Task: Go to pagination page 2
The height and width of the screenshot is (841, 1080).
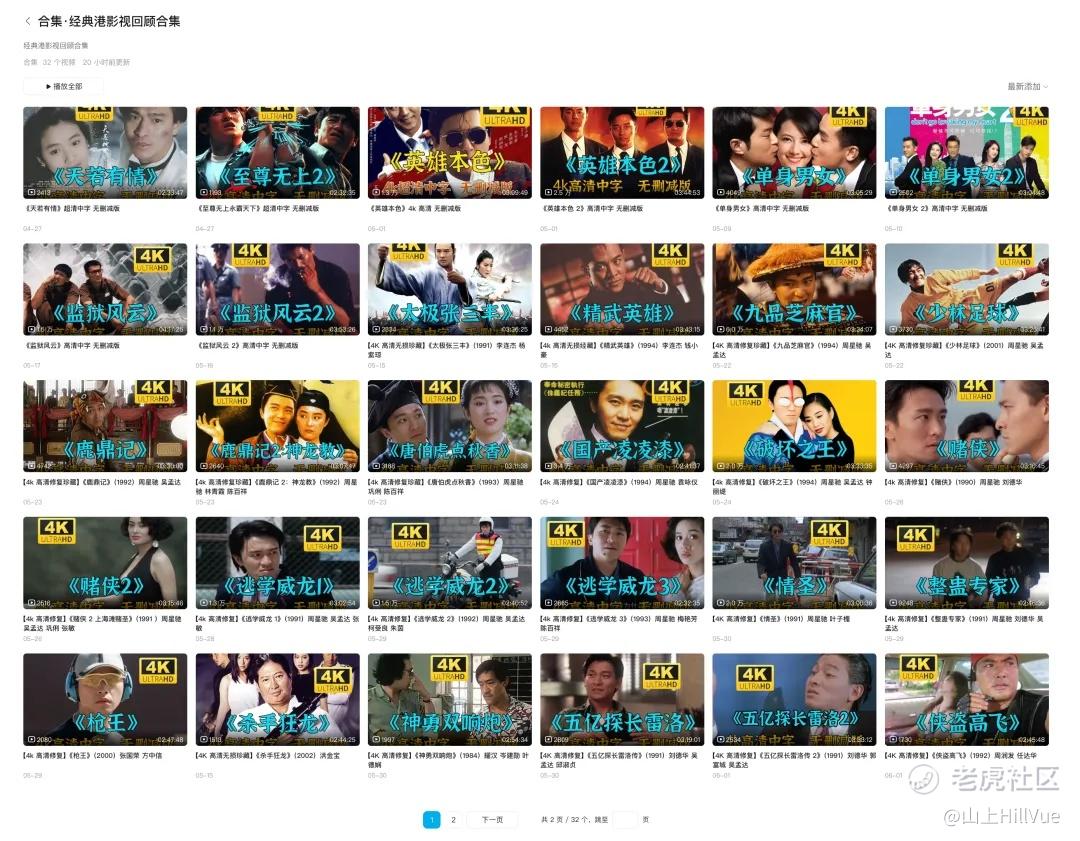Action: tap(453, 820)
